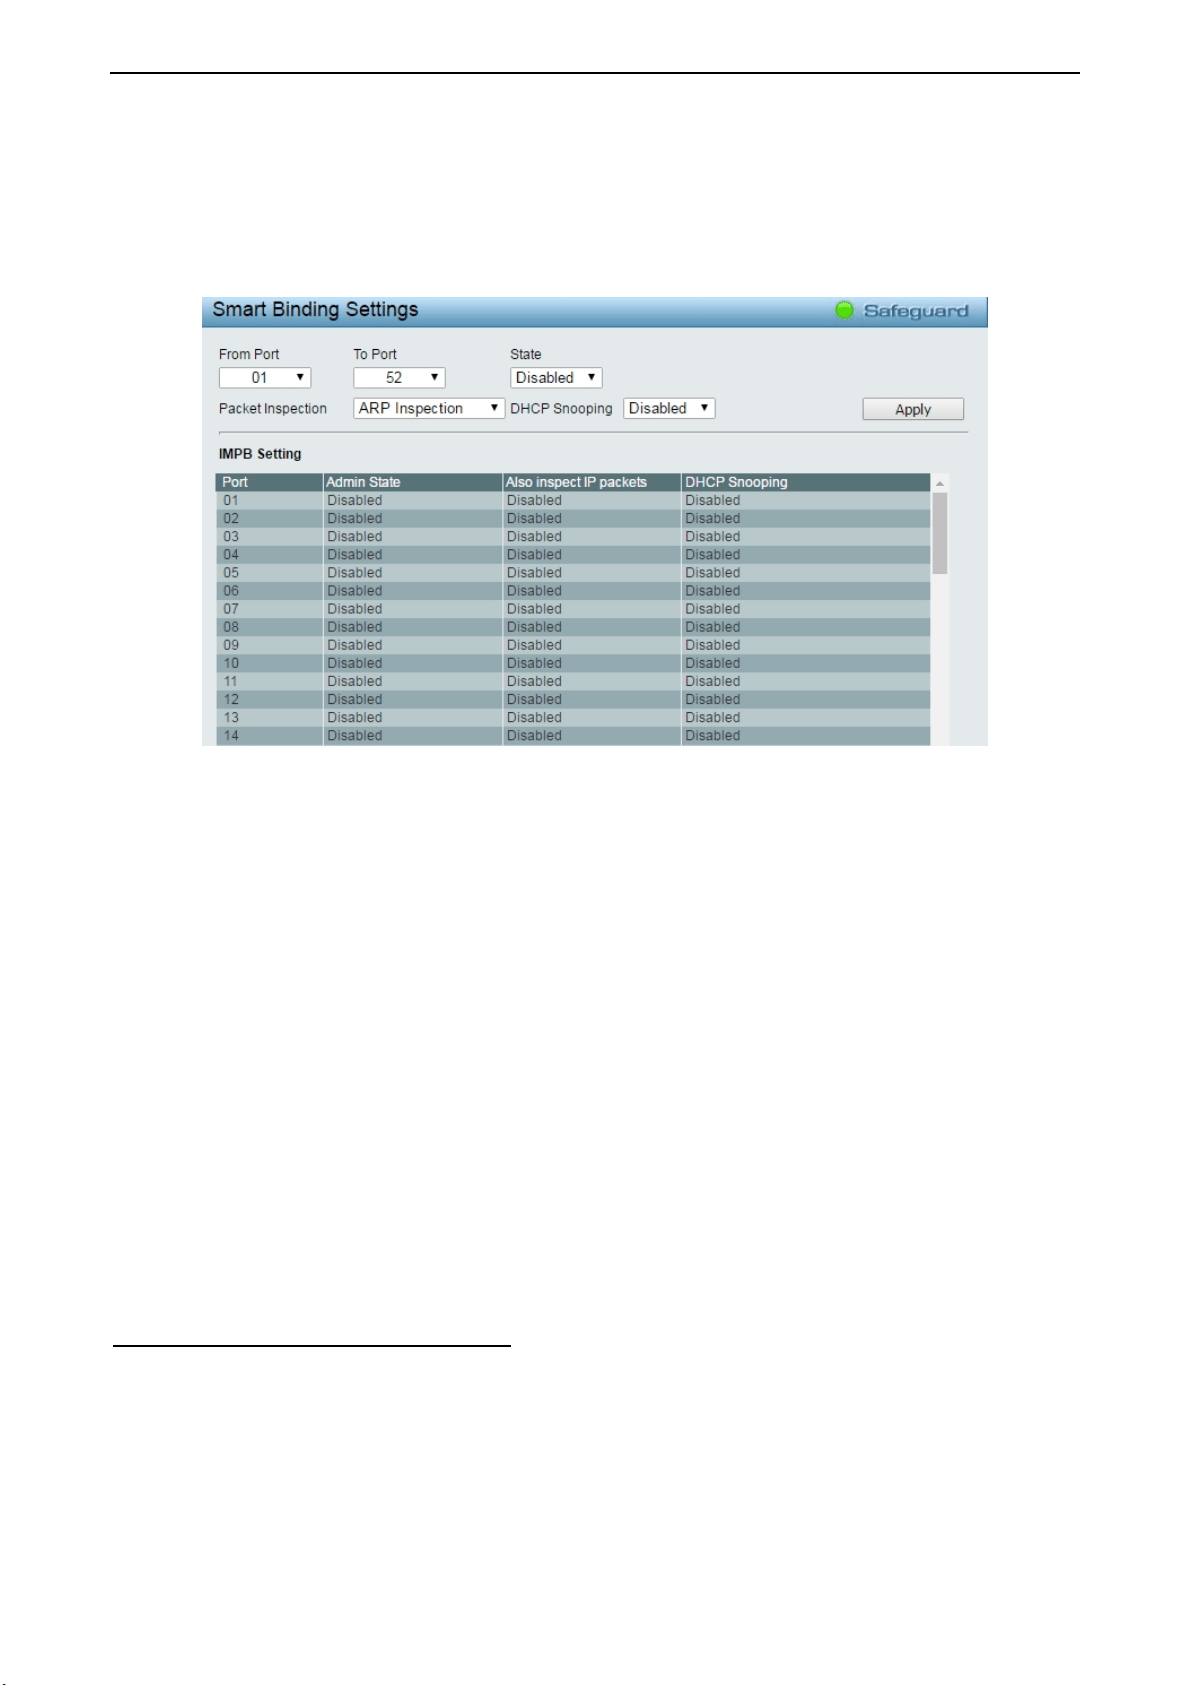
Task: Click the green Safeguard status icon
Action: (x=844, y=310)
